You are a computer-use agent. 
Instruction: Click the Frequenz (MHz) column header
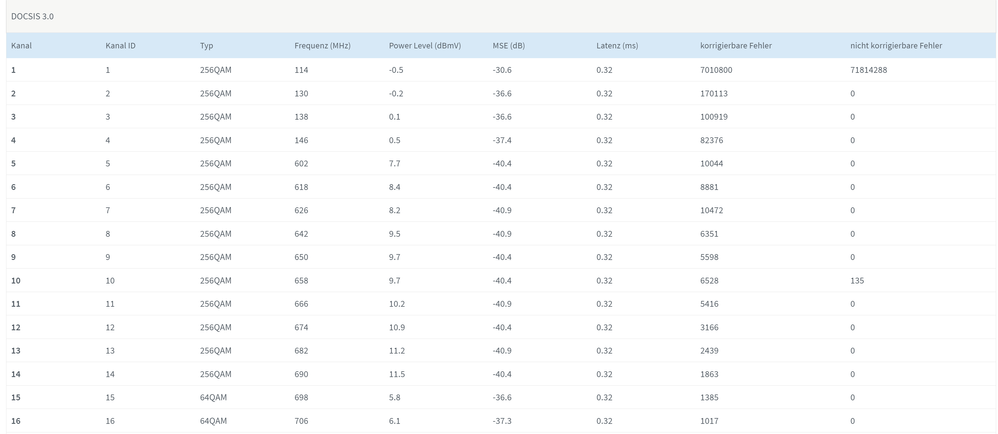pos(322,46)
